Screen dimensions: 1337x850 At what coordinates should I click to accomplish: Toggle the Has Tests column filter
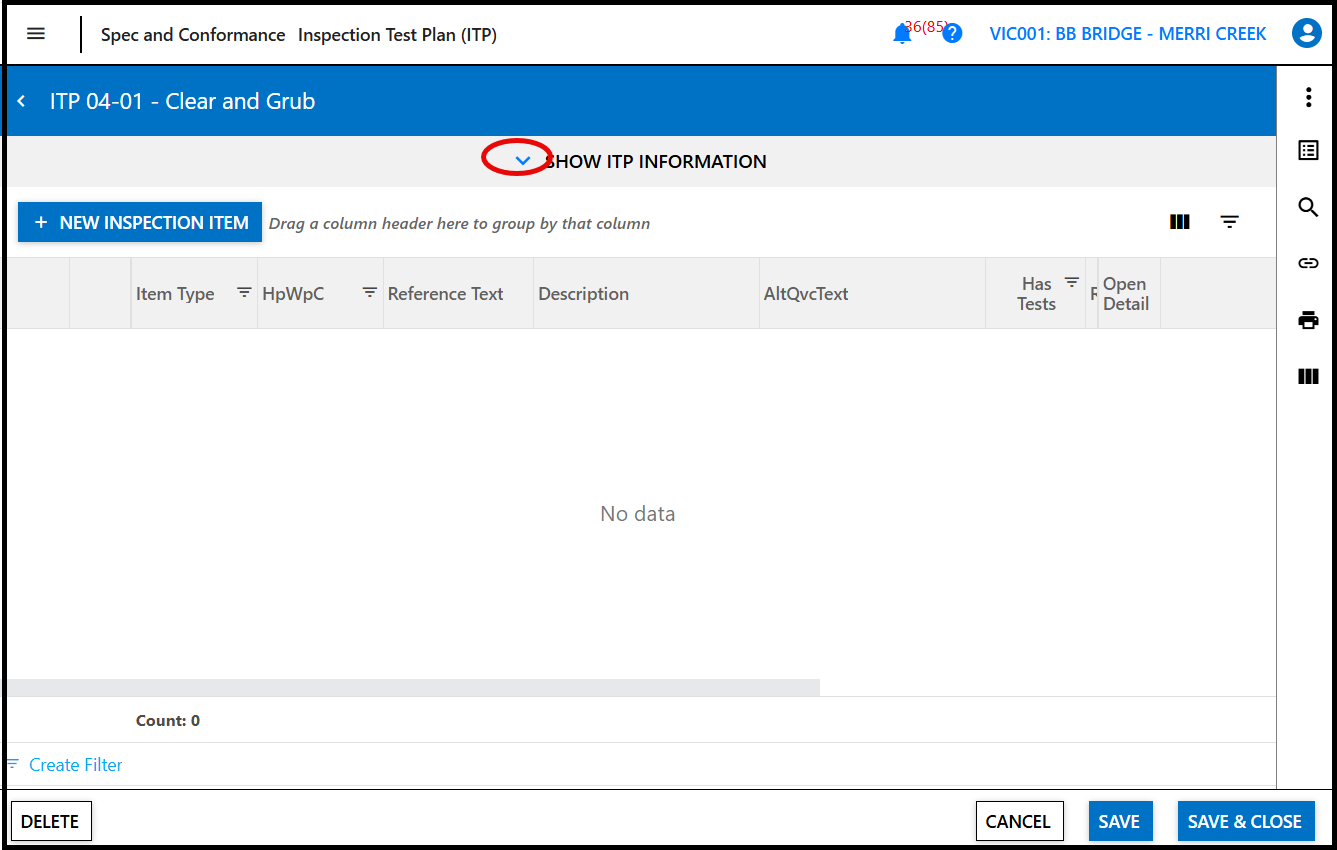pos(1070,282)
